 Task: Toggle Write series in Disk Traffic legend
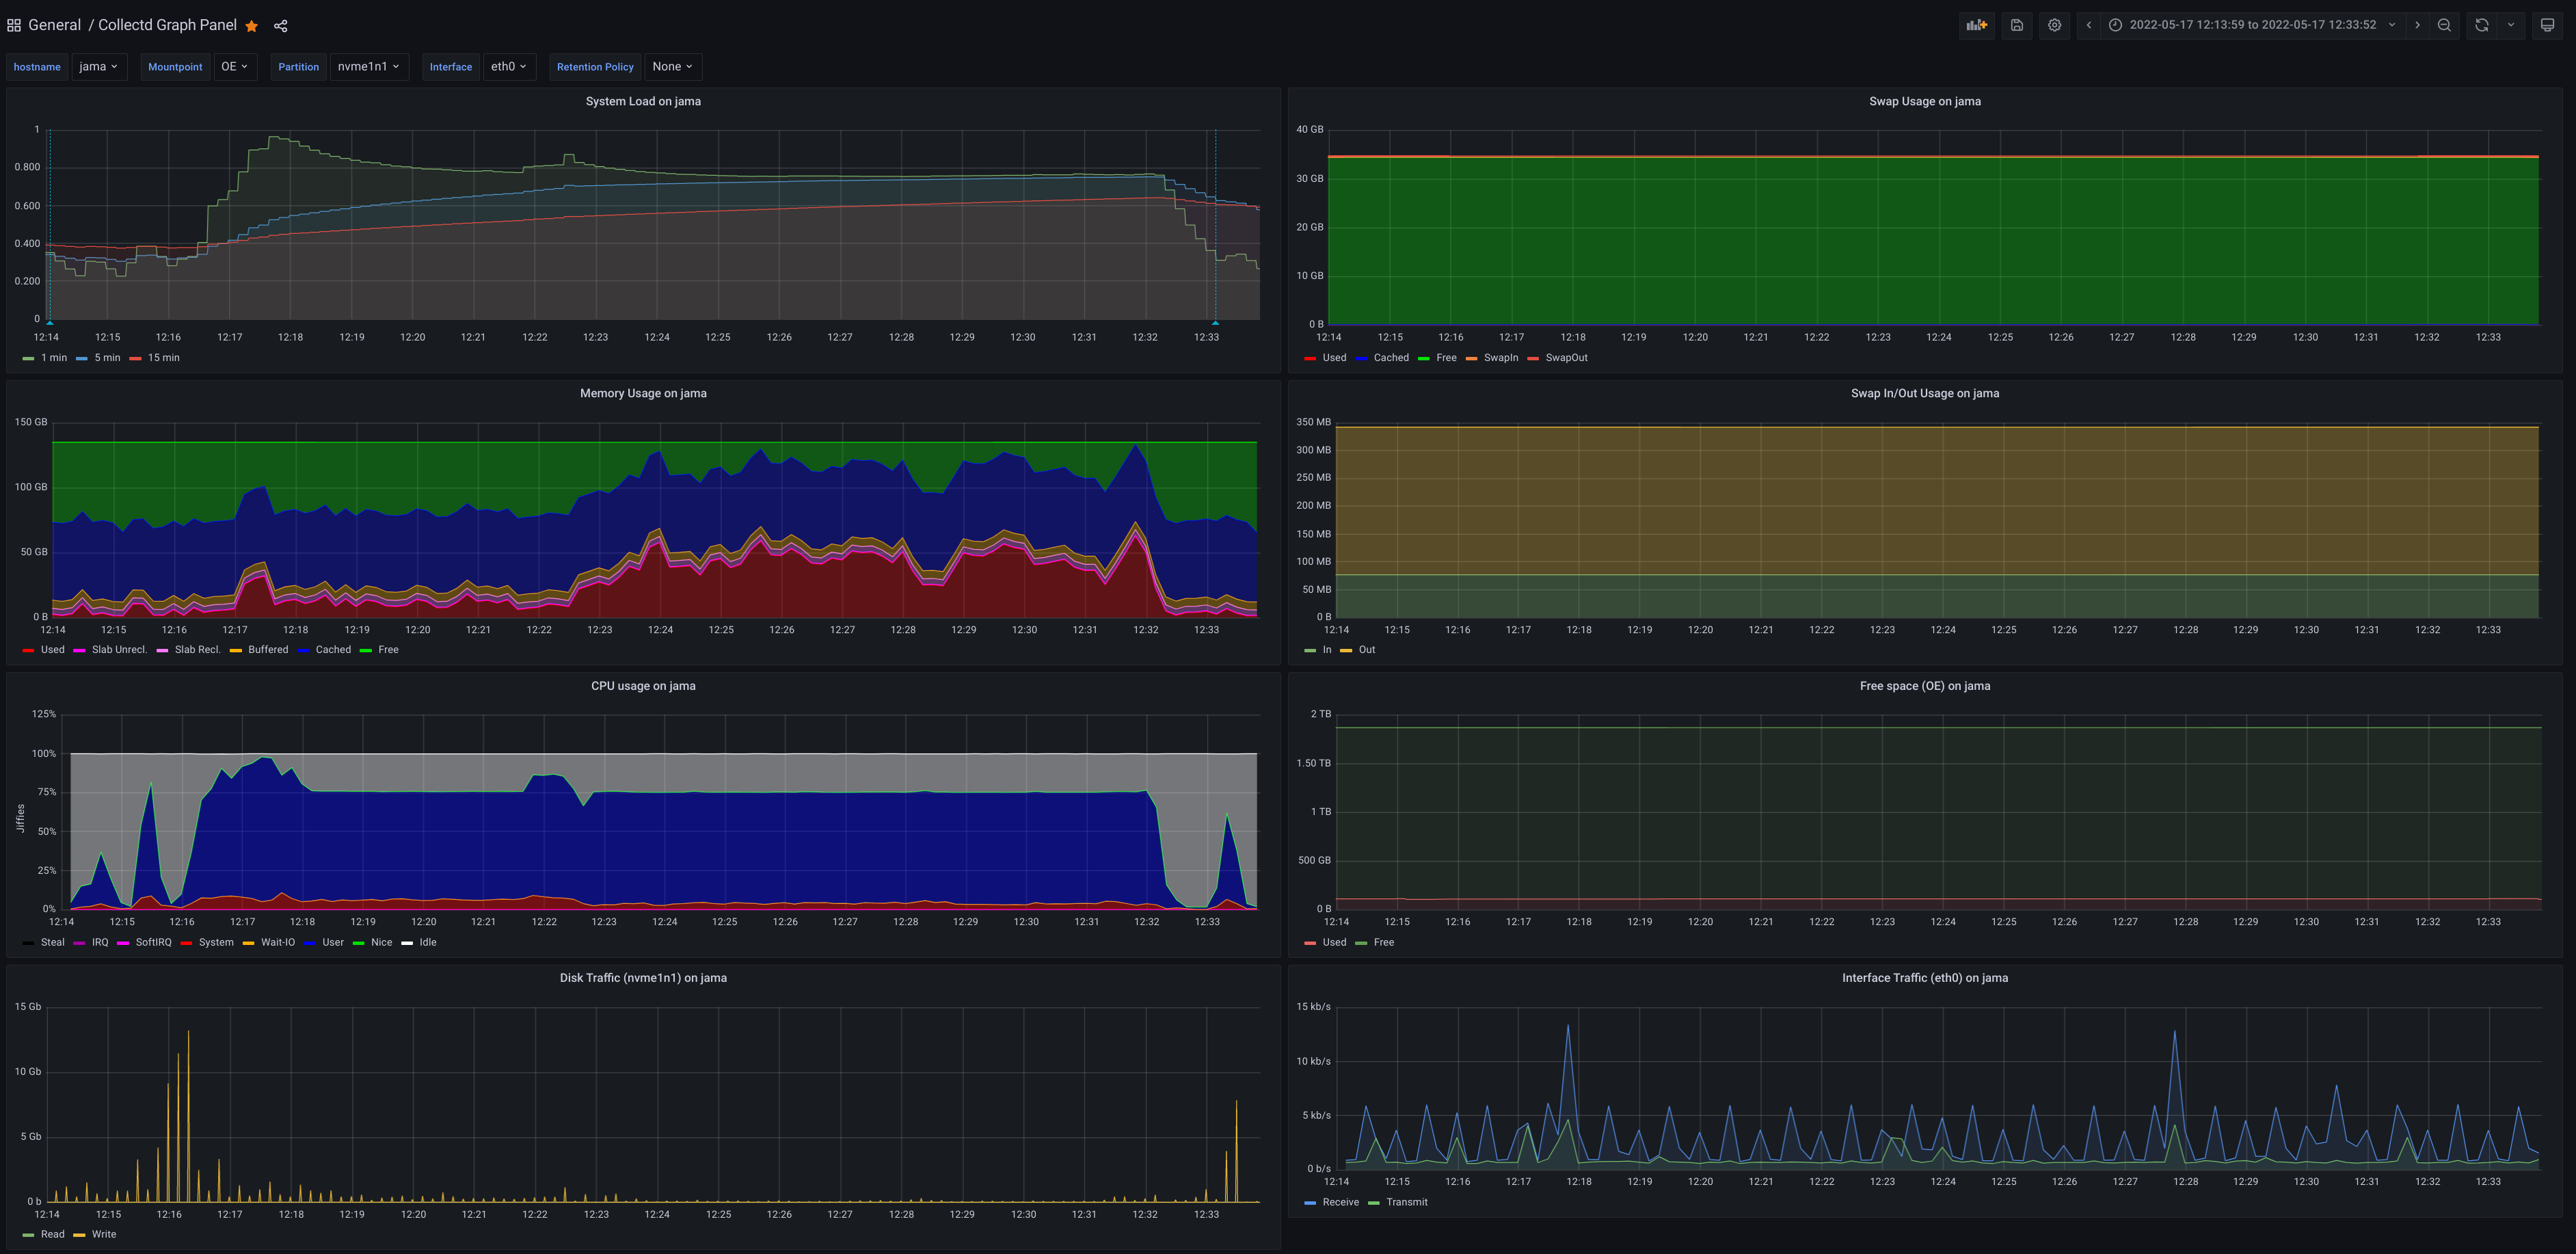(x=104, y=1235)
